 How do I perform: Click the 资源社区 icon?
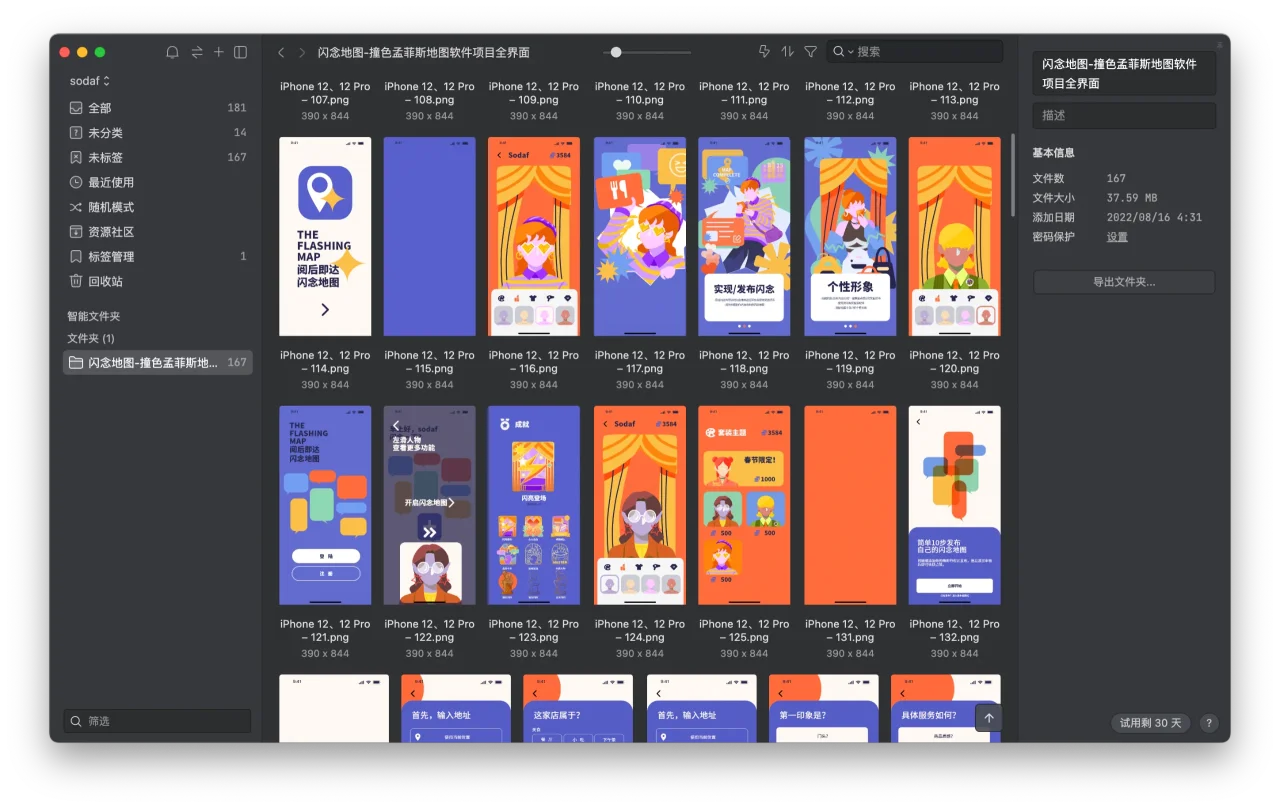[76, 232]
